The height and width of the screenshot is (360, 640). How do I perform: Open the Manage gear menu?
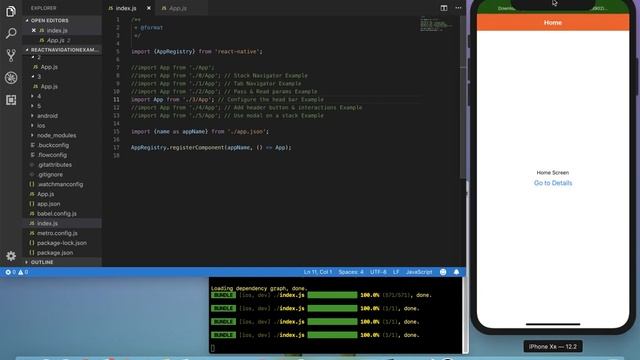[11, 256]
